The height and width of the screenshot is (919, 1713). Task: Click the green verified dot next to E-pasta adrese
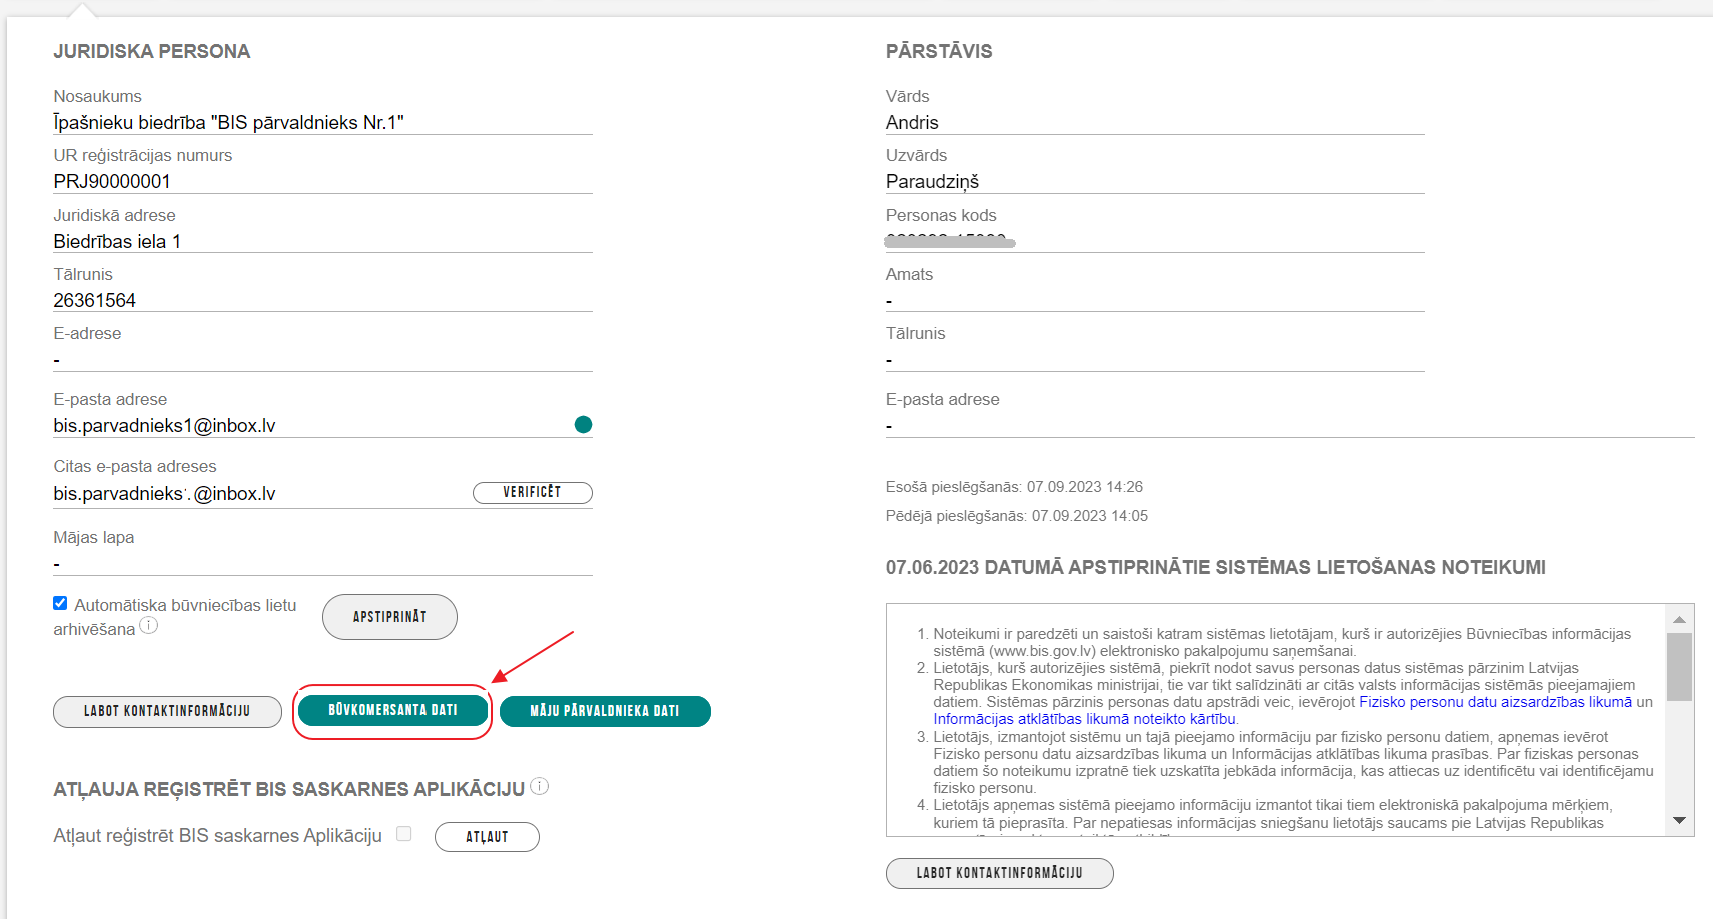[584, 425]
